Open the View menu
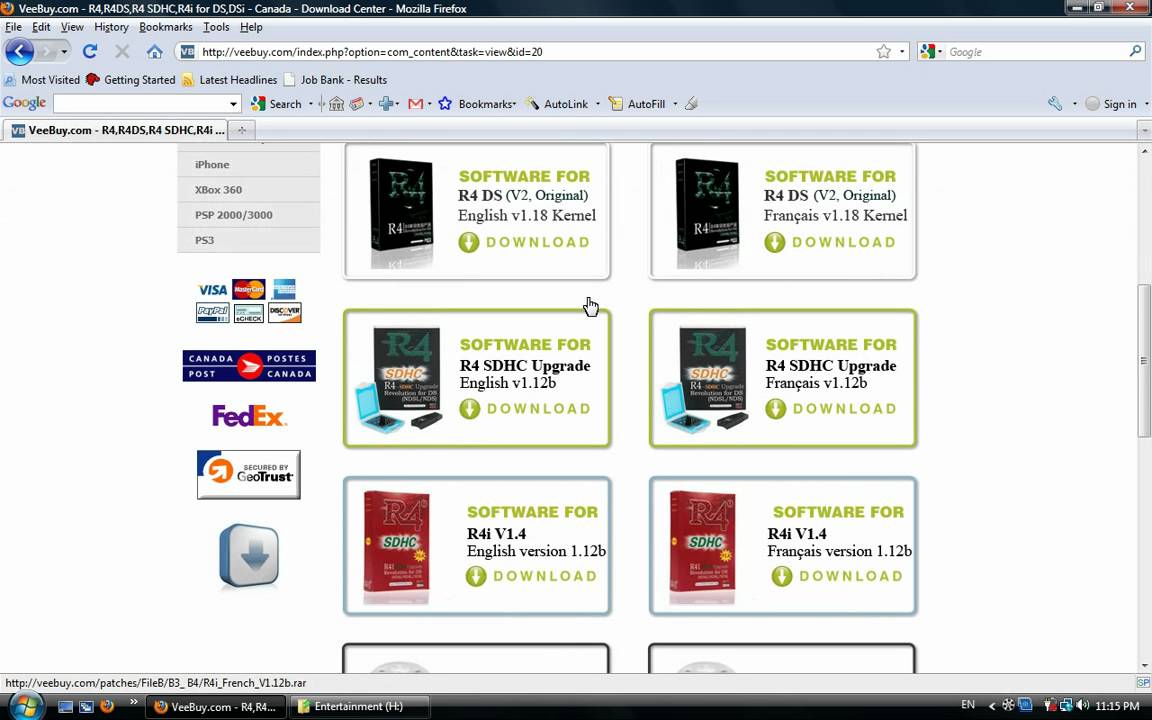Image resolution: width=1152 pixels, height=720 pixels. [72, 27]
